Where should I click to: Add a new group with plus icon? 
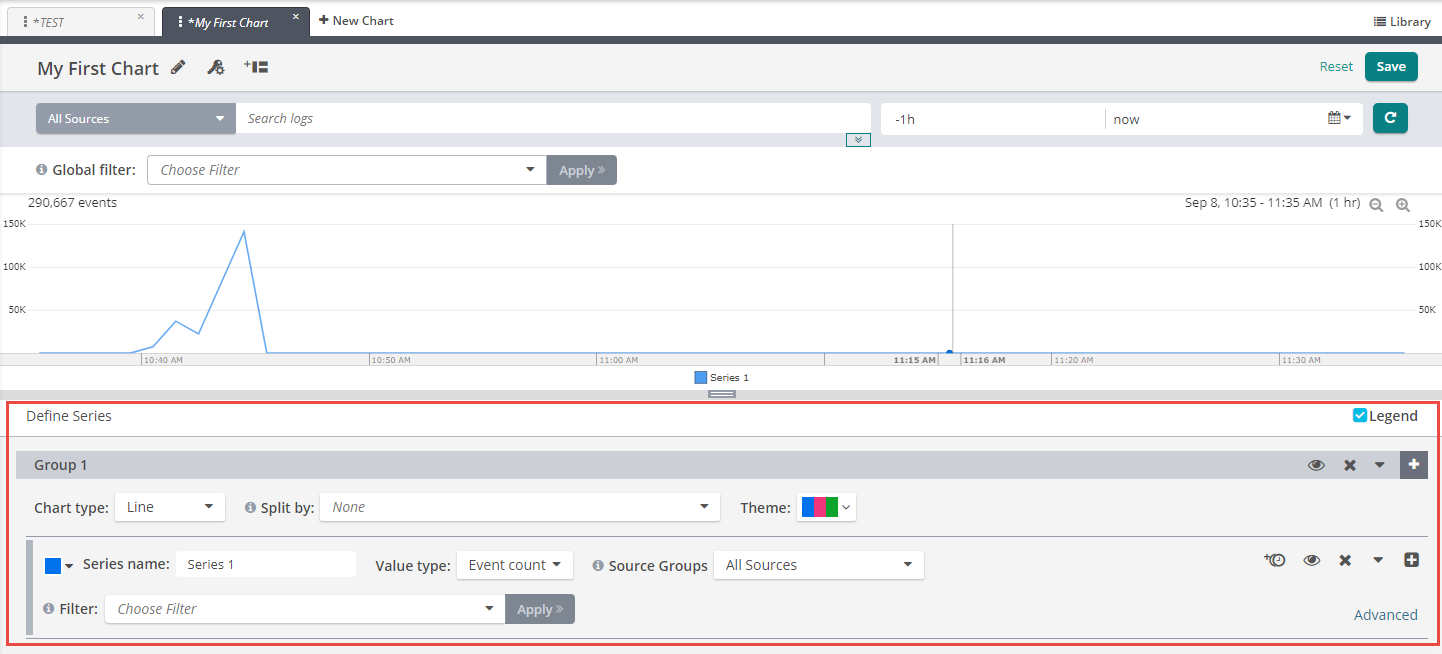click(1413, 465)
